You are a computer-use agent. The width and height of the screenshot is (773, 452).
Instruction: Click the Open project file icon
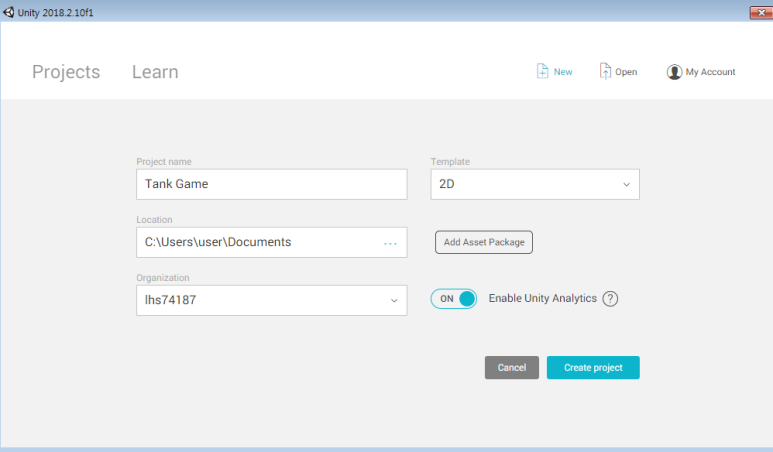[605, 71]
